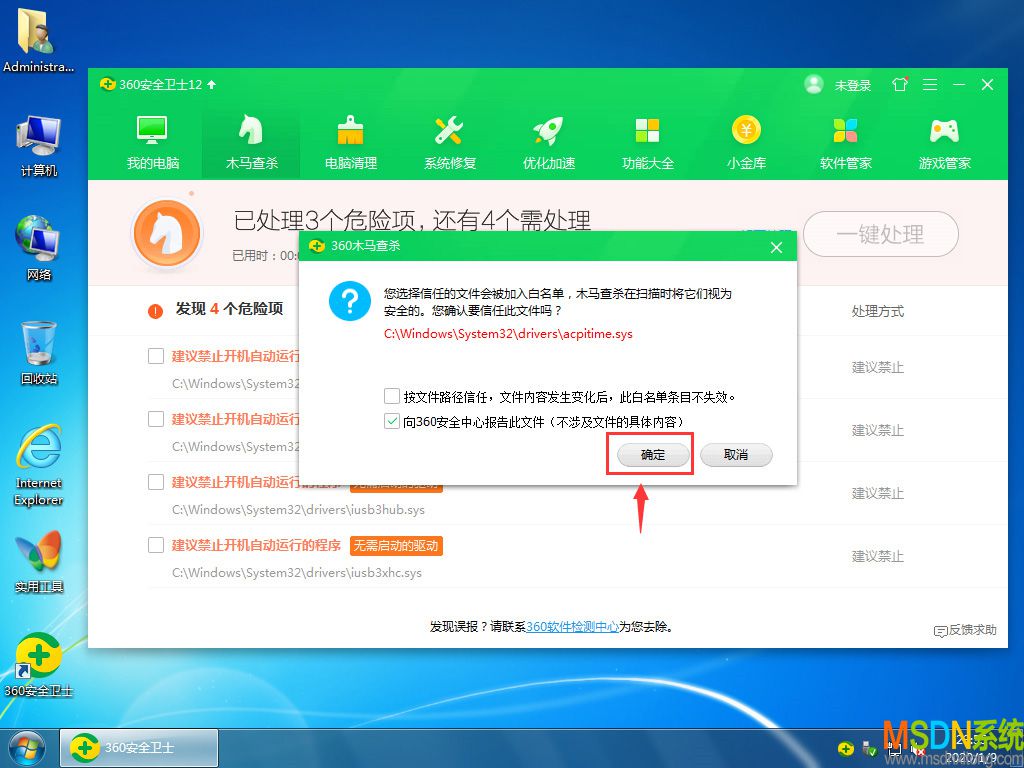Tick the checkbox for iusb3xhc.sys row
This screenshot has width=1024, height=768.
click(155, 545)
